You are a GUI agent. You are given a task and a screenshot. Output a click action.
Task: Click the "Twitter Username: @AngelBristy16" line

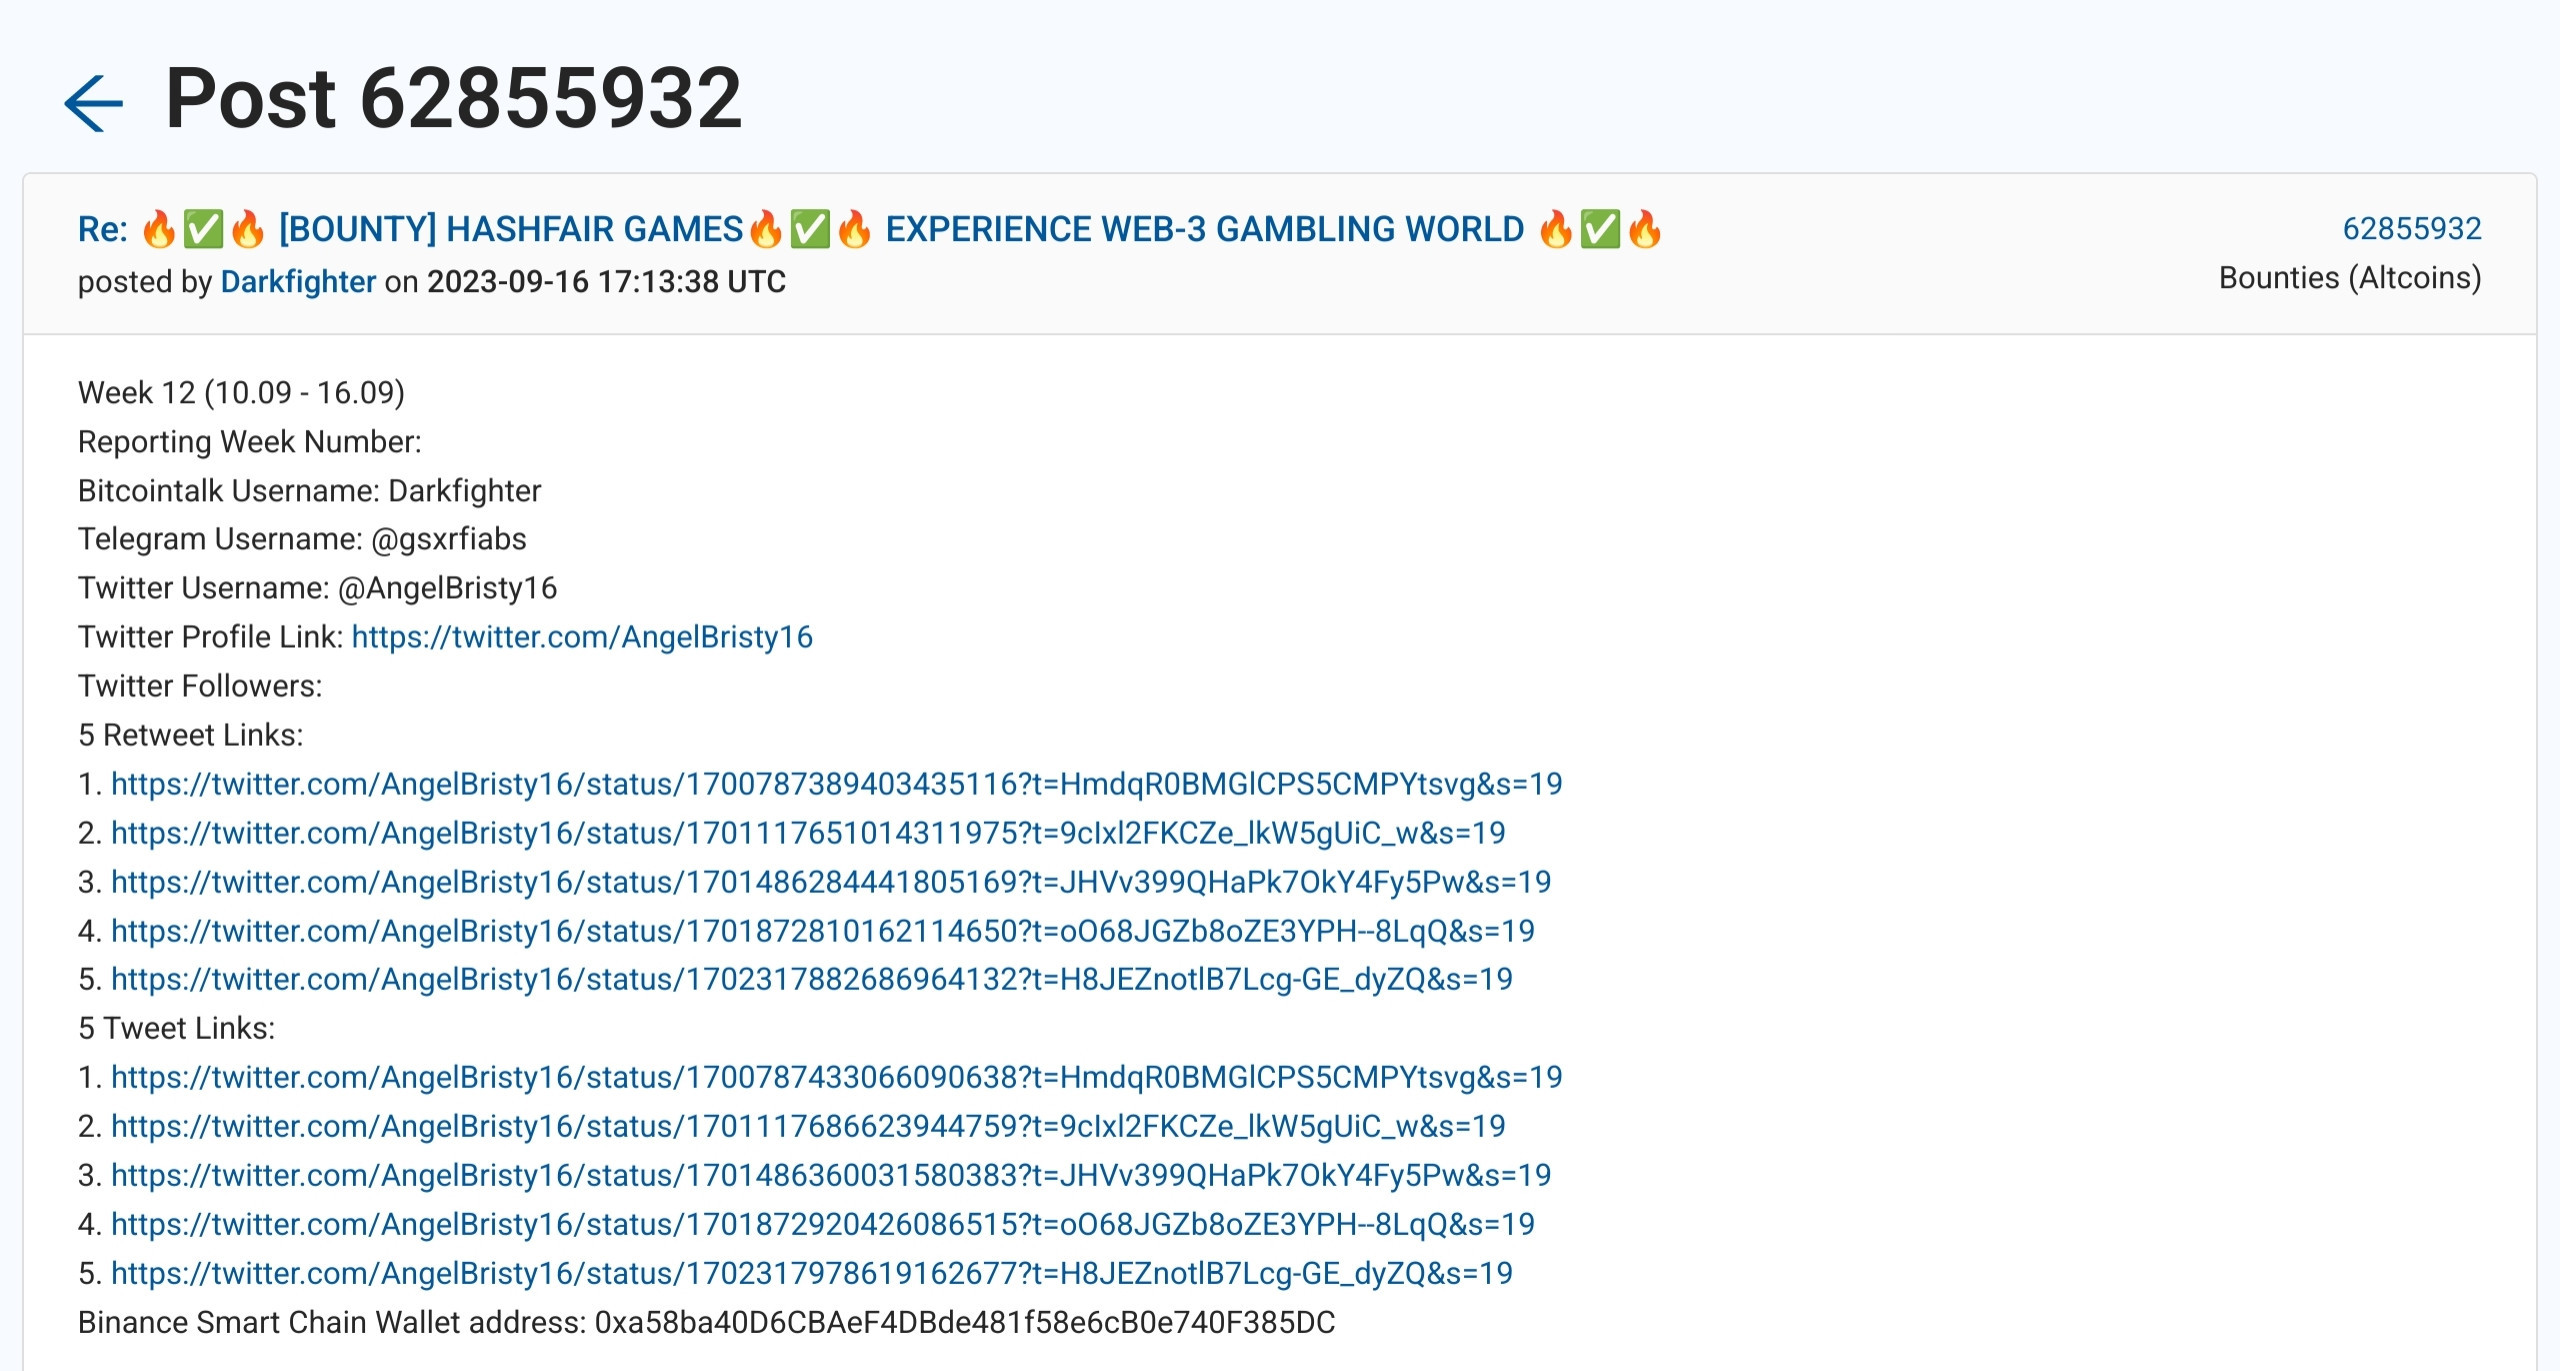click(318, 588)
